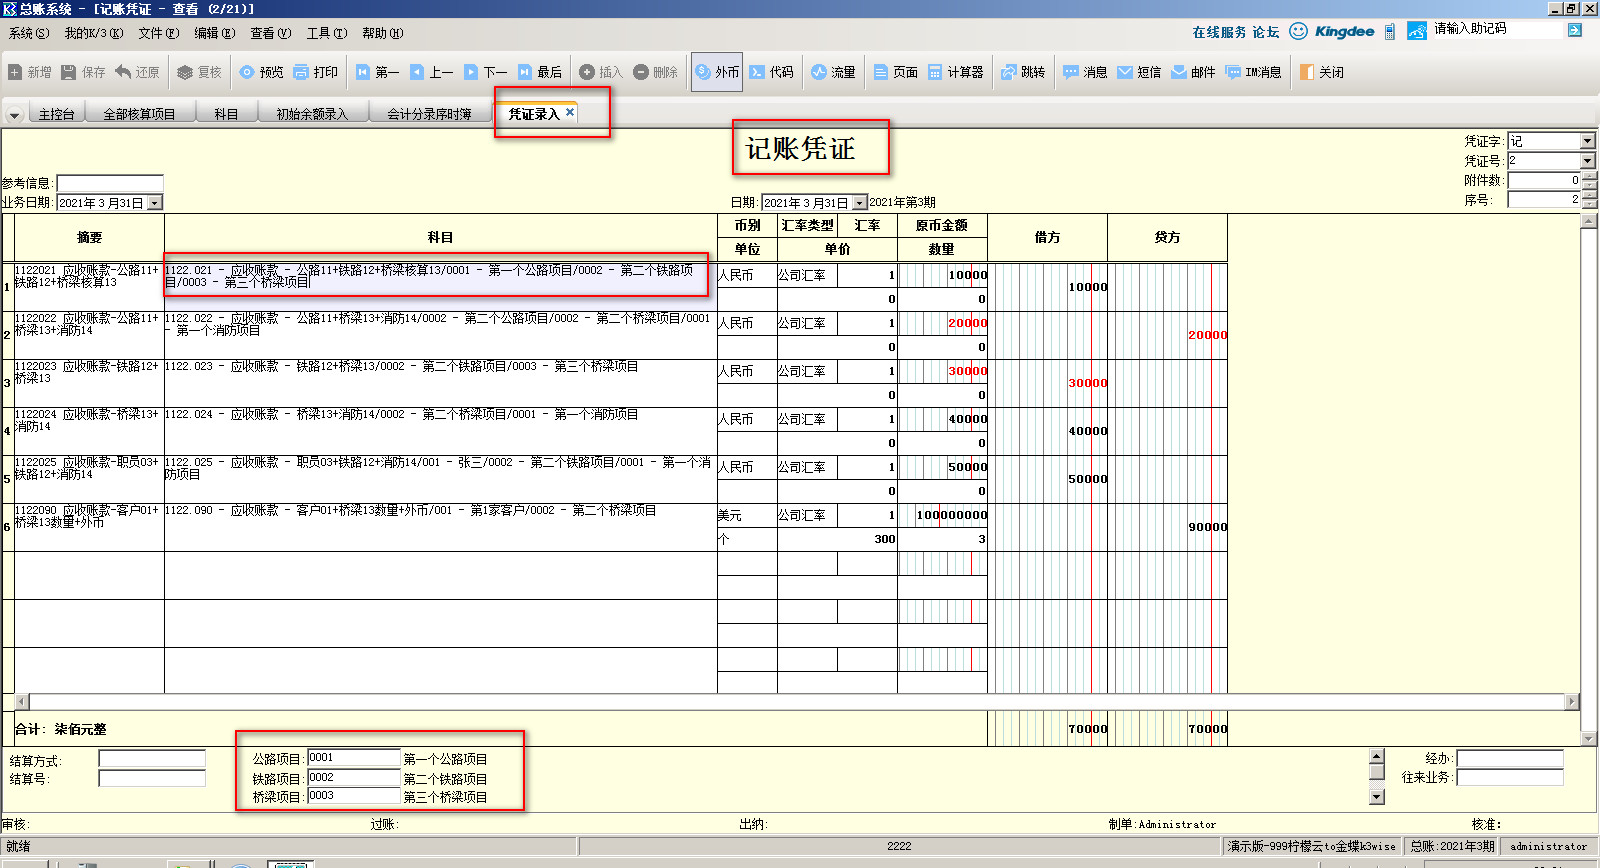Toggle the 外币 (Foreign currency) button
Viewport: 1600px width, 868px height.
coord(716,72)
